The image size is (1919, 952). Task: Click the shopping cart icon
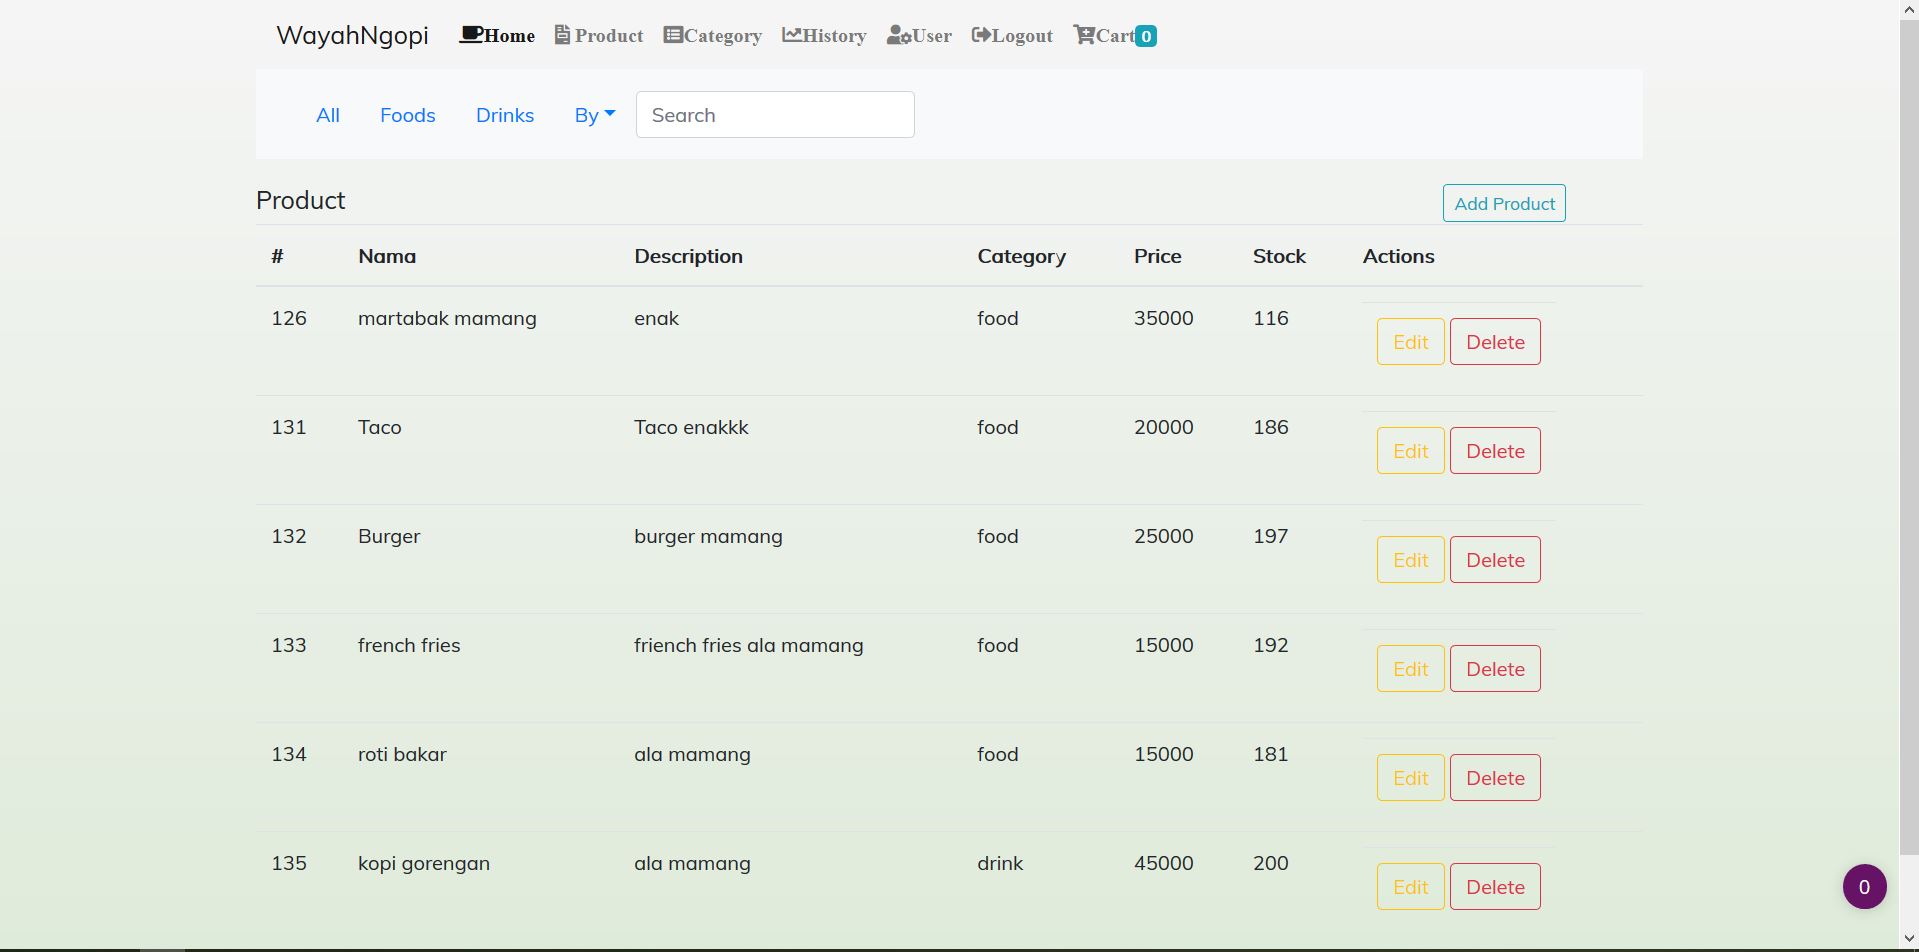[1084, 35]
